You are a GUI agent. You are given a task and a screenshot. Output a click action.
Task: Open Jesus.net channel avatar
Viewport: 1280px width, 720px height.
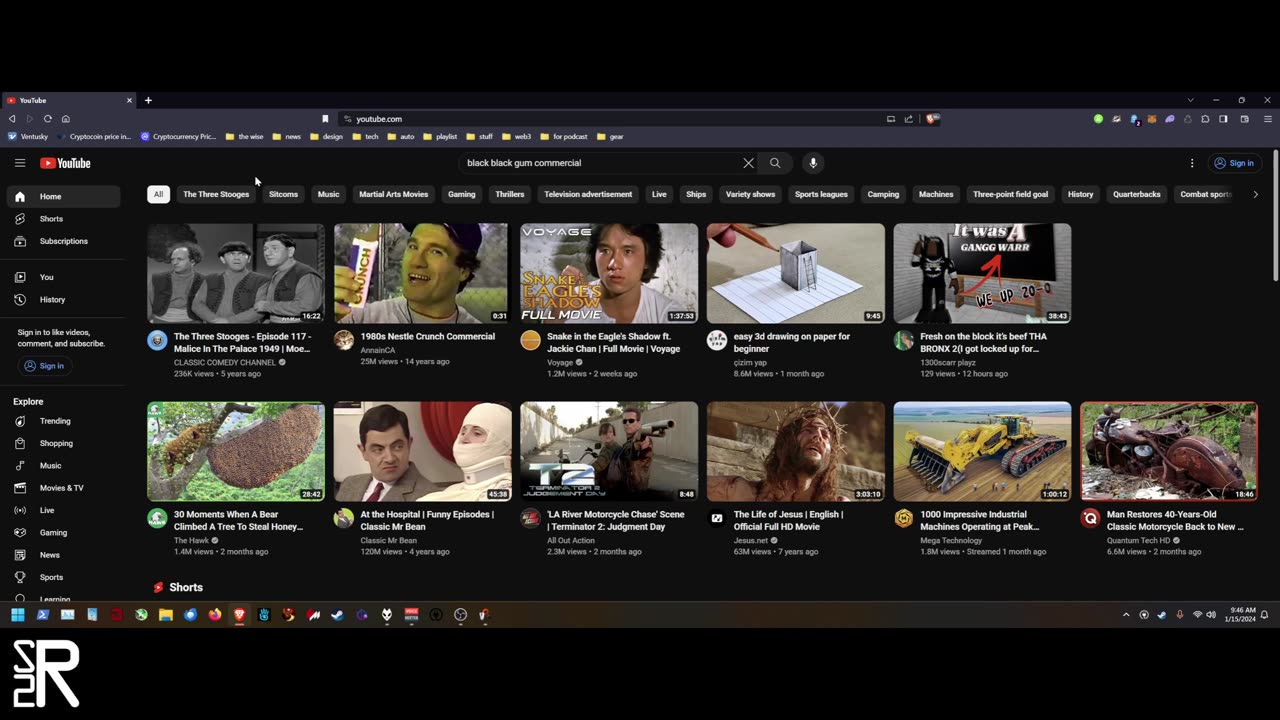(717, 518)
